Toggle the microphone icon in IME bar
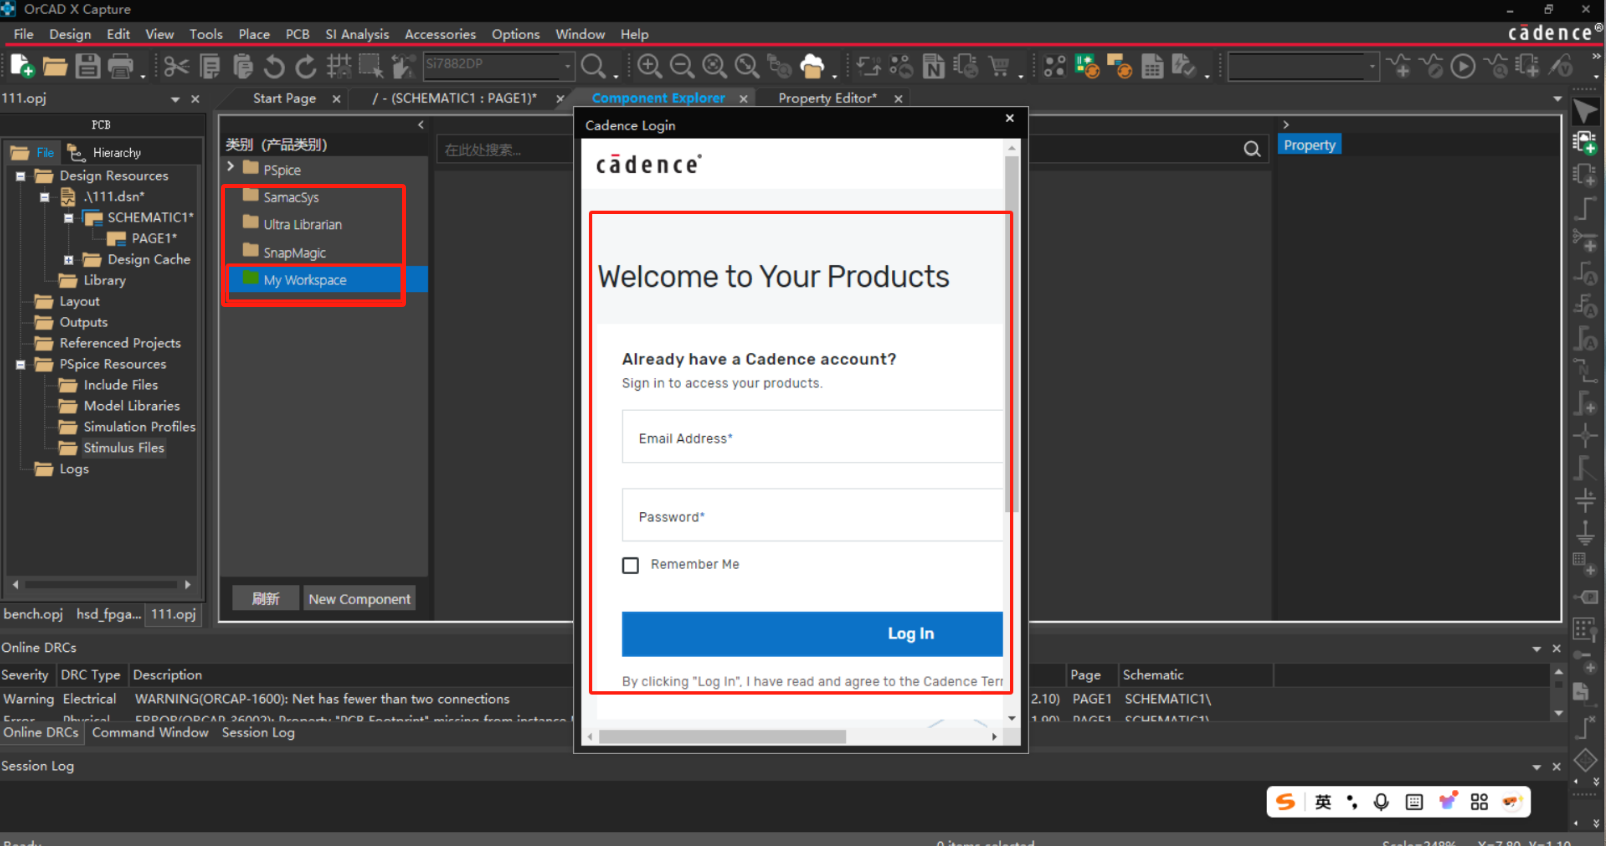 (x=1381, y=802)
